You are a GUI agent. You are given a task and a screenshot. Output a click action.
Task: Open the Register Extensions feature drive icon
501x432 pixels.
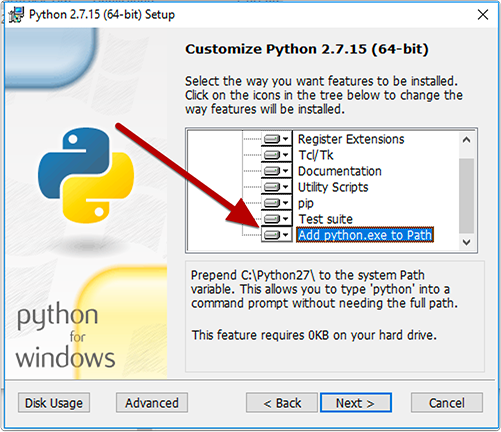click(276, 139)
